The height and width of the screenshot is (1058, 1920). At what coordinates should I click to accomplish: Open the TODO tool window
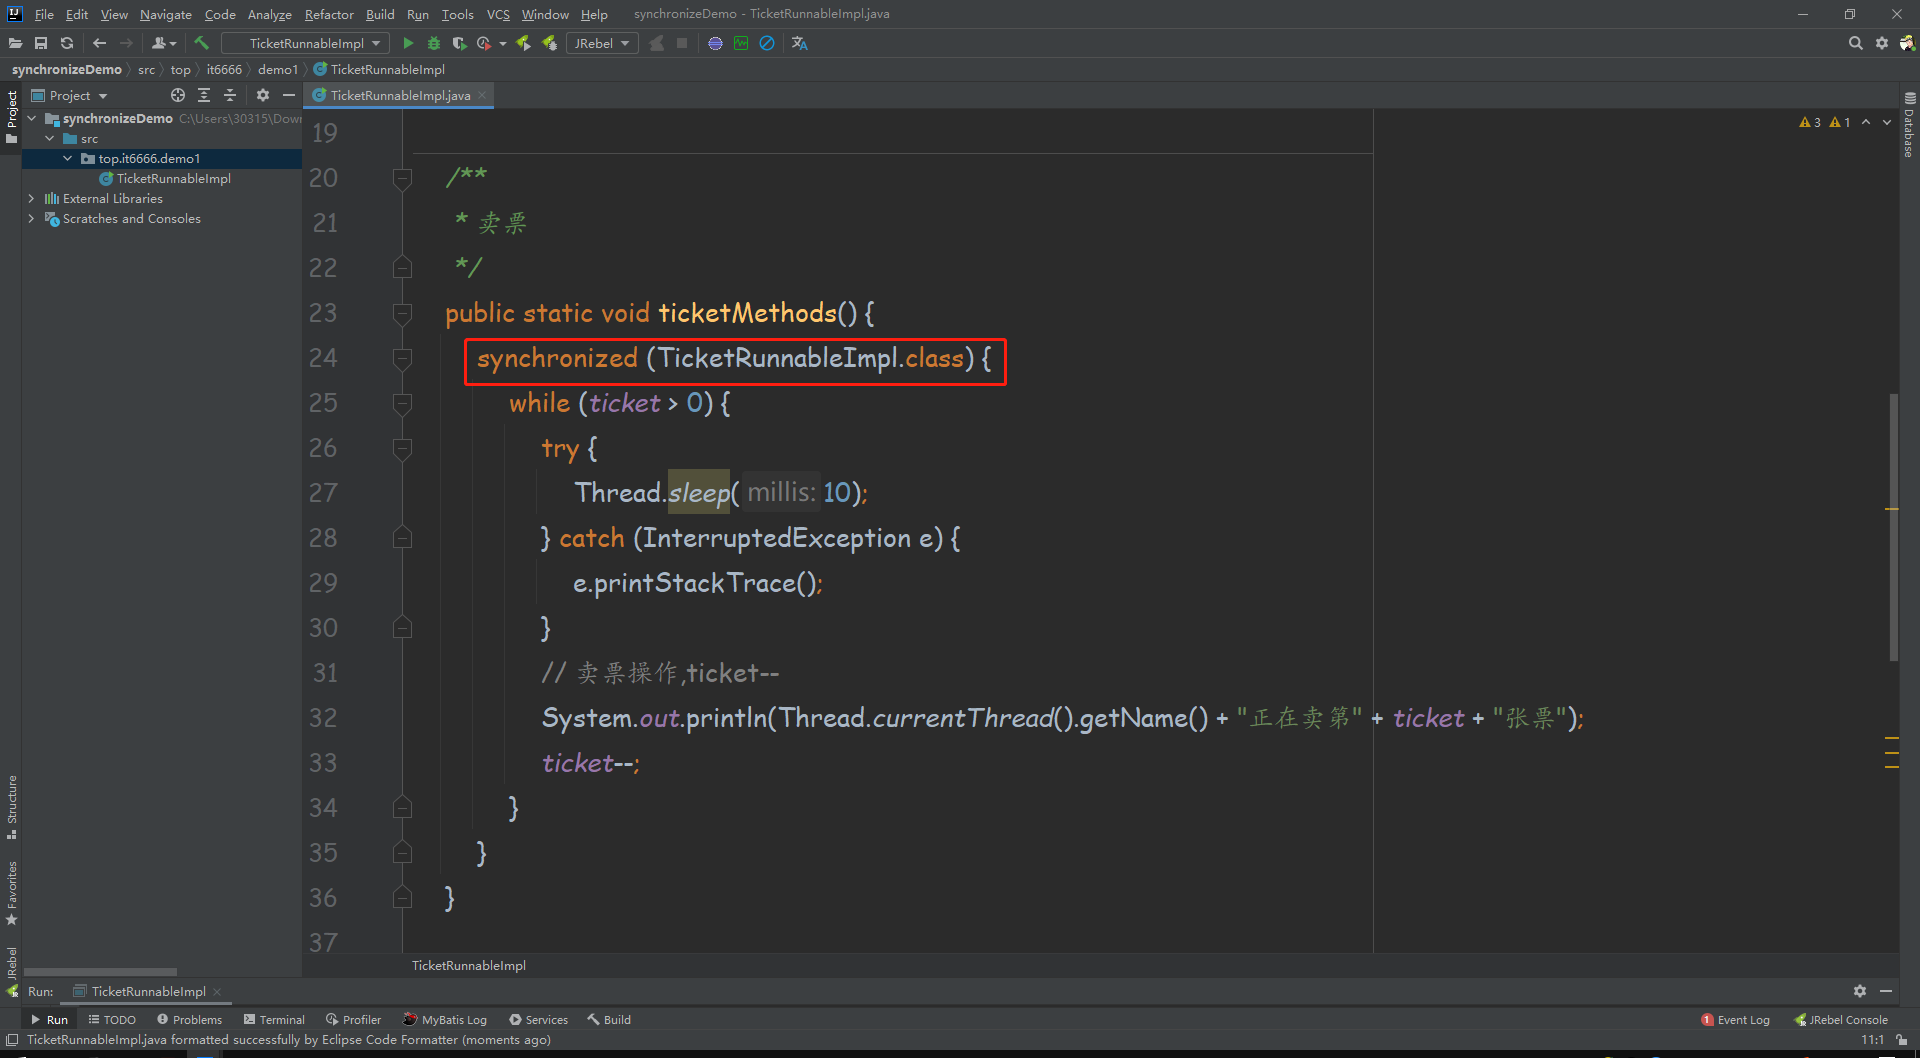[x=112, y=1019]
